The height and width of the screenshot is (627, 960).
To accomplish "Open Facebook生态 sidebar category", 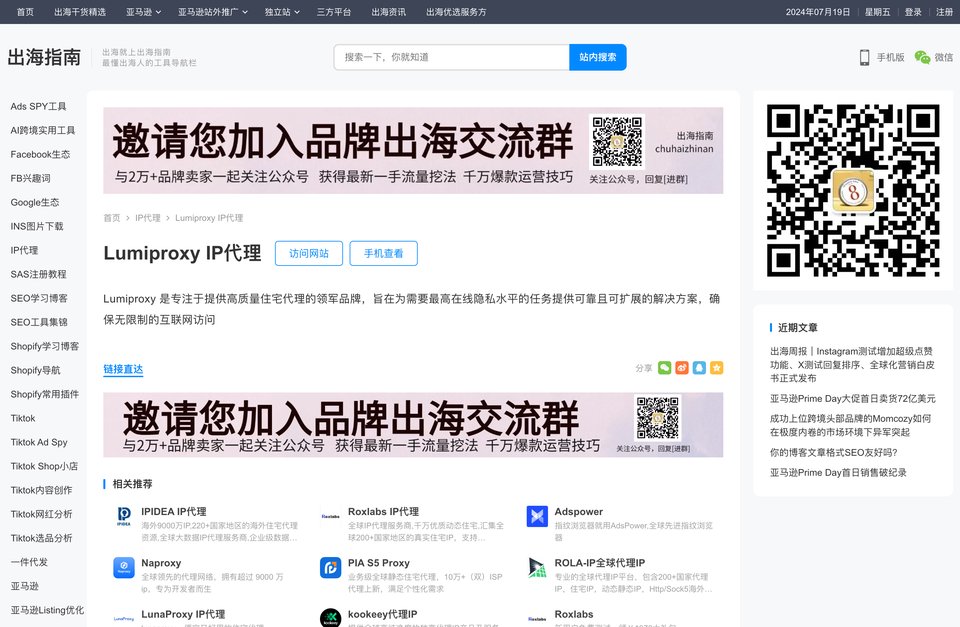I will tap(40, 154).
